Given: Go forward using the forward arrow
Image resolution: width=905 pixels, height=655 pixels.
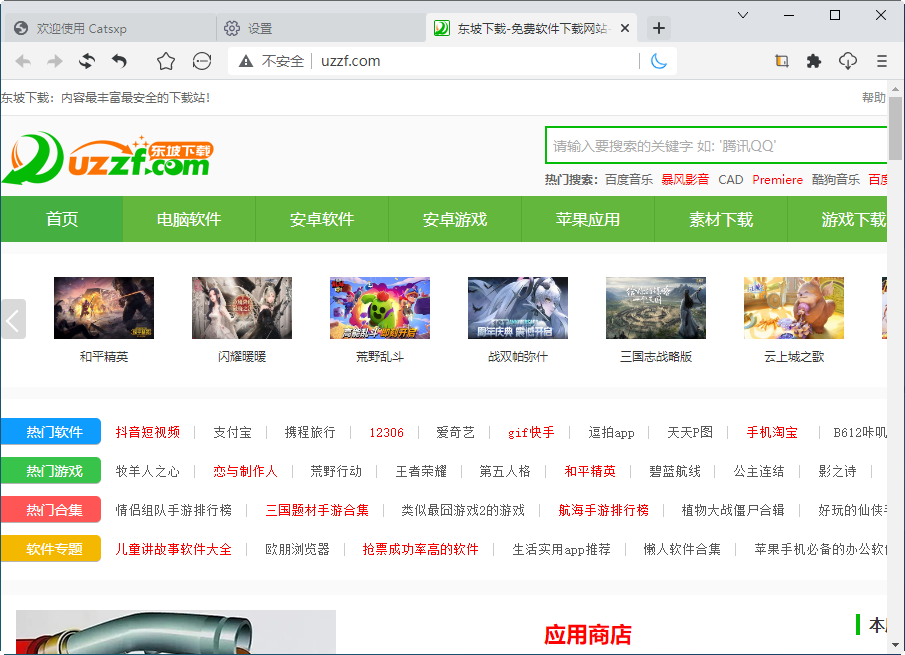Looking at the screenshot, I should [x=55, y=61].
